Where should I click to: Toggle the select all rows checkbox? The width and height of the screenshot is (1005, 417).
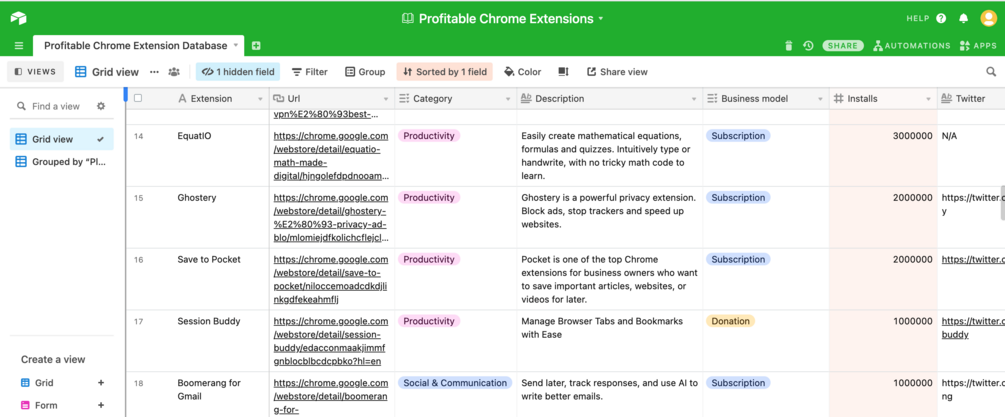138,98
